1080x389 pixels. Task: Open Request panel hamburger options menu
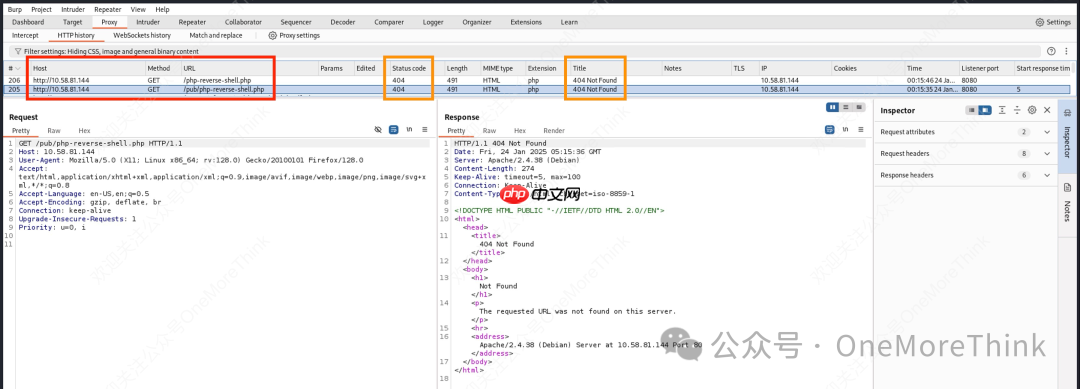click(425, 129)
